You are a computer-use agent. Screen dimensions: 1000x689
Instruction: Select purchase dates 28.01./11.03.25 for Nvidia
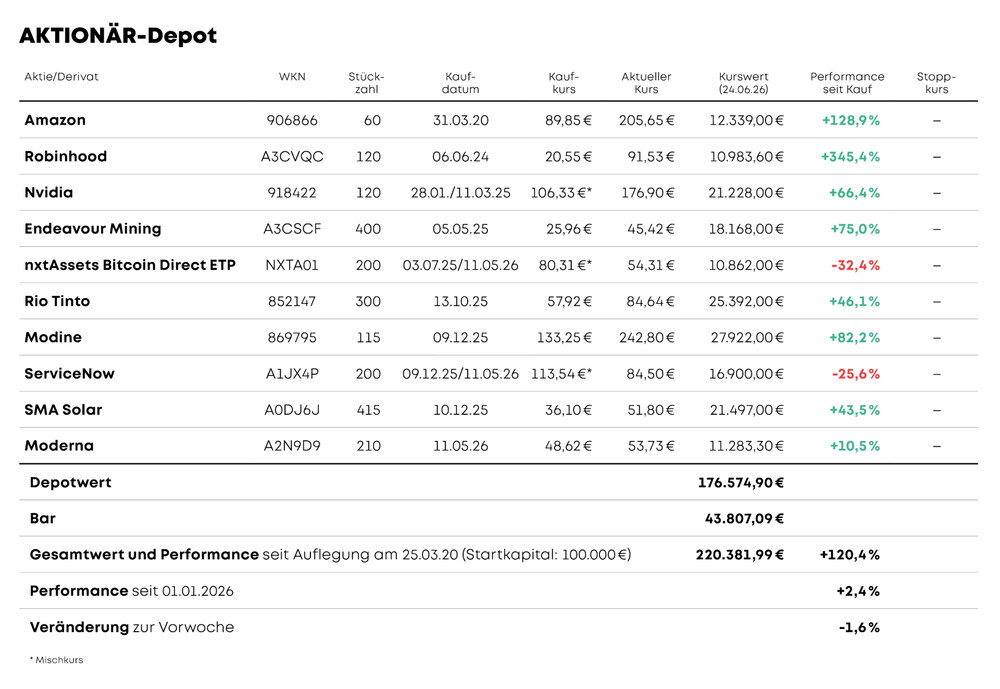pos(460,193)
